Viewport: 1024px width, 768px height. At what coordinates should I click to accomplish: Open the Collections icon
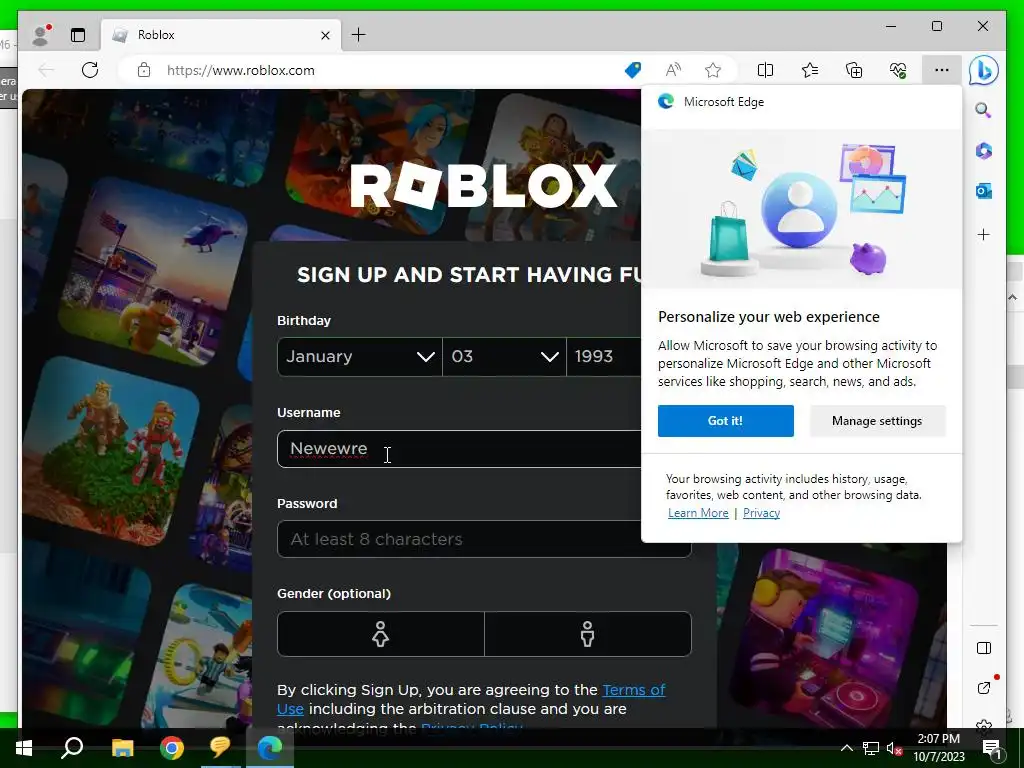(x=854, y=70)
